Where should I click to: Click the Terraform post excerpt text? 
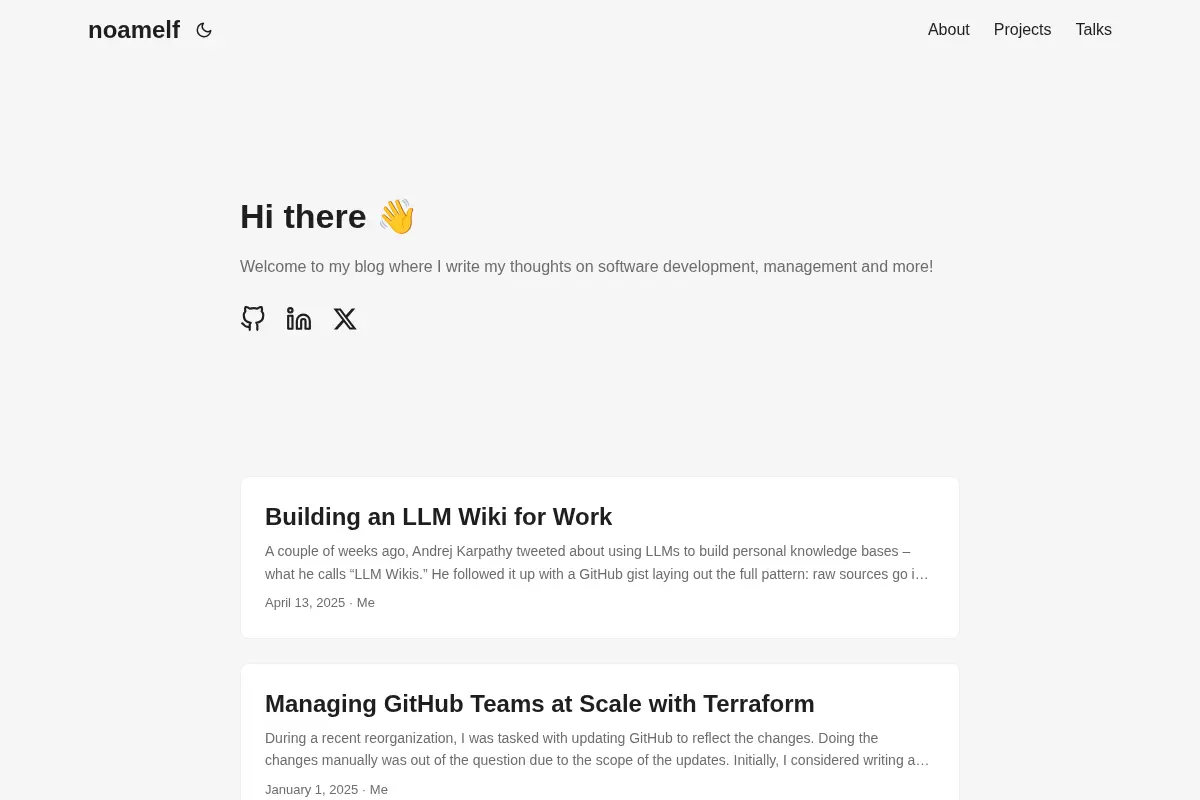pyautogui.click(x=598, y=749)
